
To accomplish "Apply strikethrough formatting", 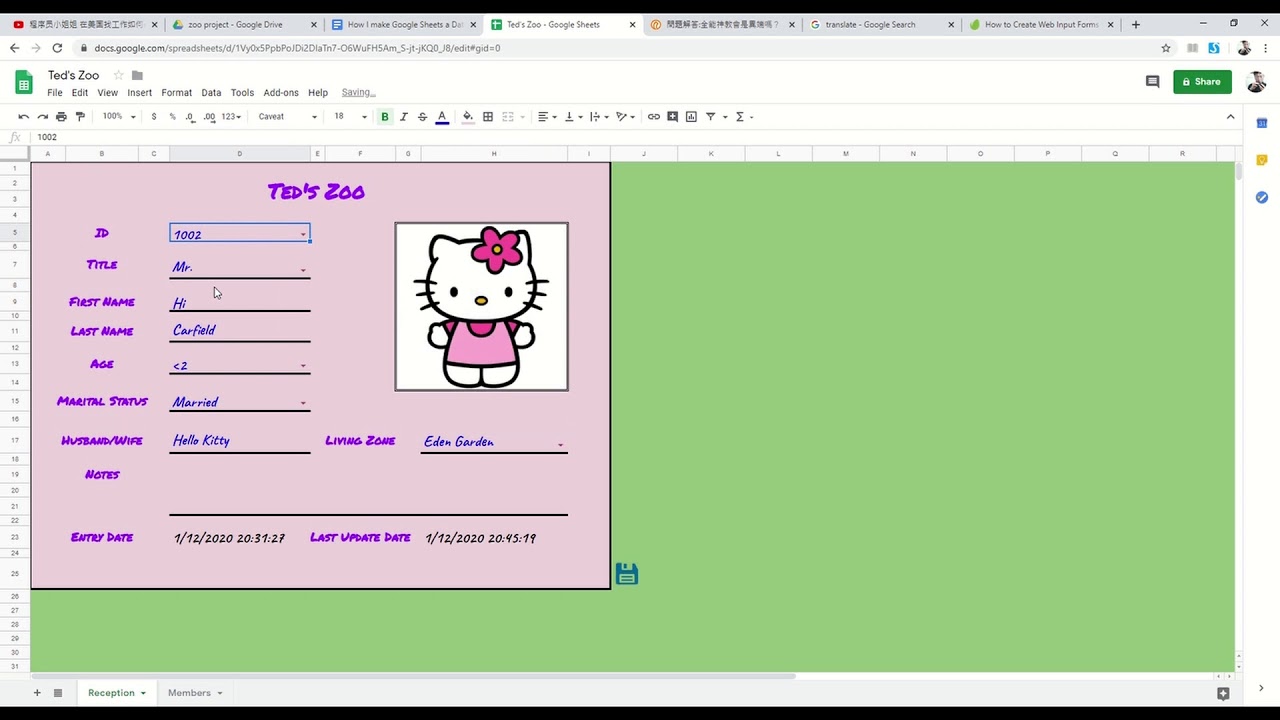I will tap(422, 117).
